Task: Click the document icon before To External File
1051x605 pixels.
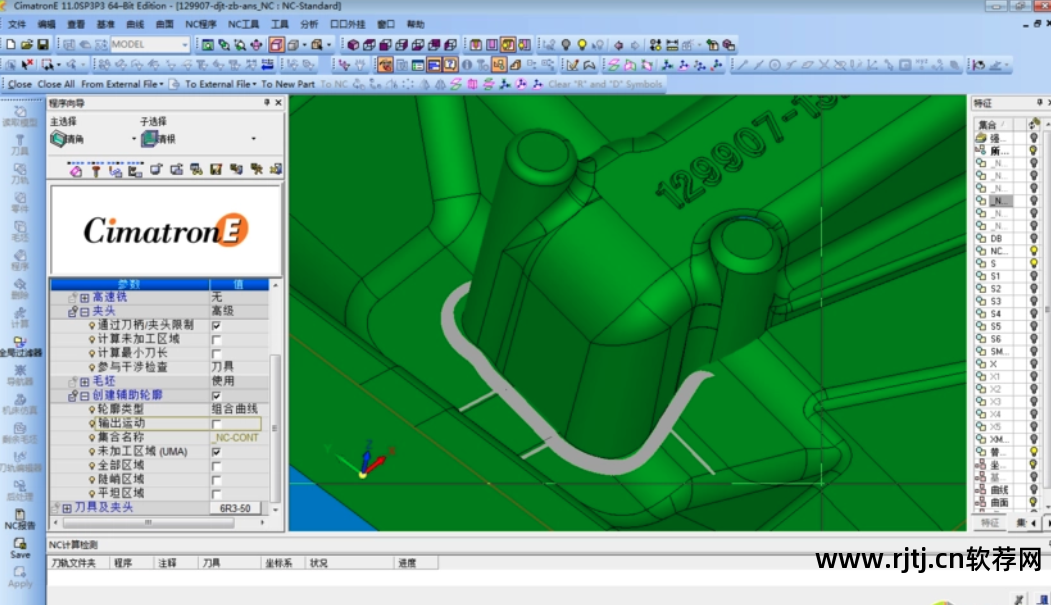Action: (x=174, y=84)
